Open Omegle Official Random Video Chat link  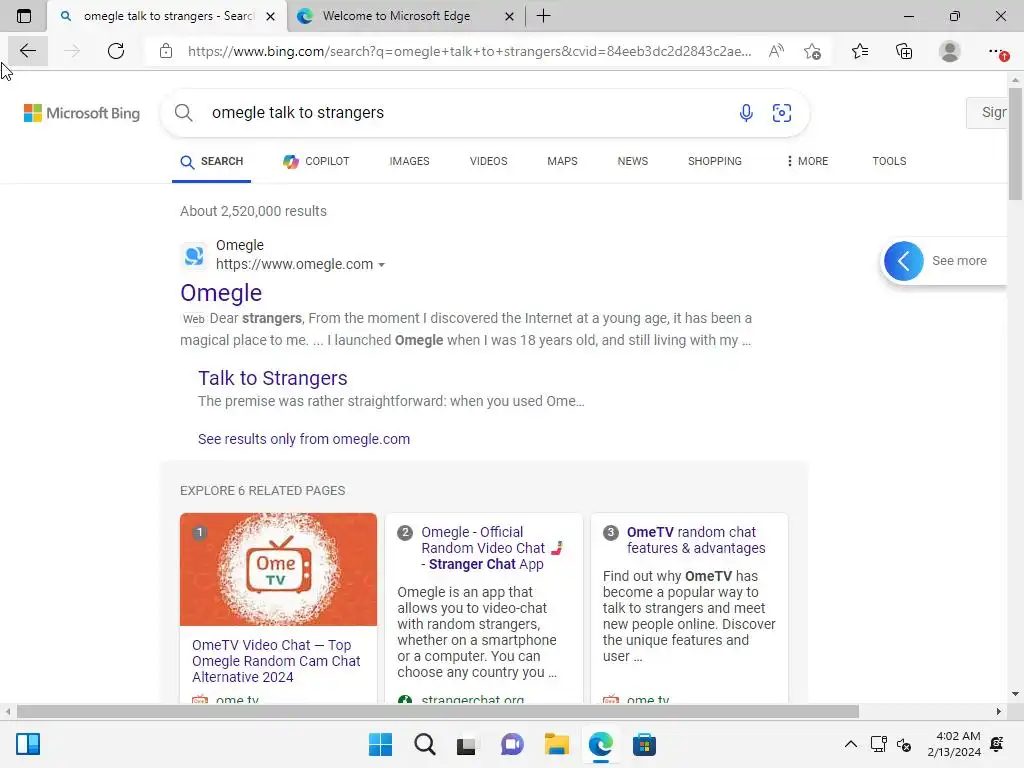492,548
